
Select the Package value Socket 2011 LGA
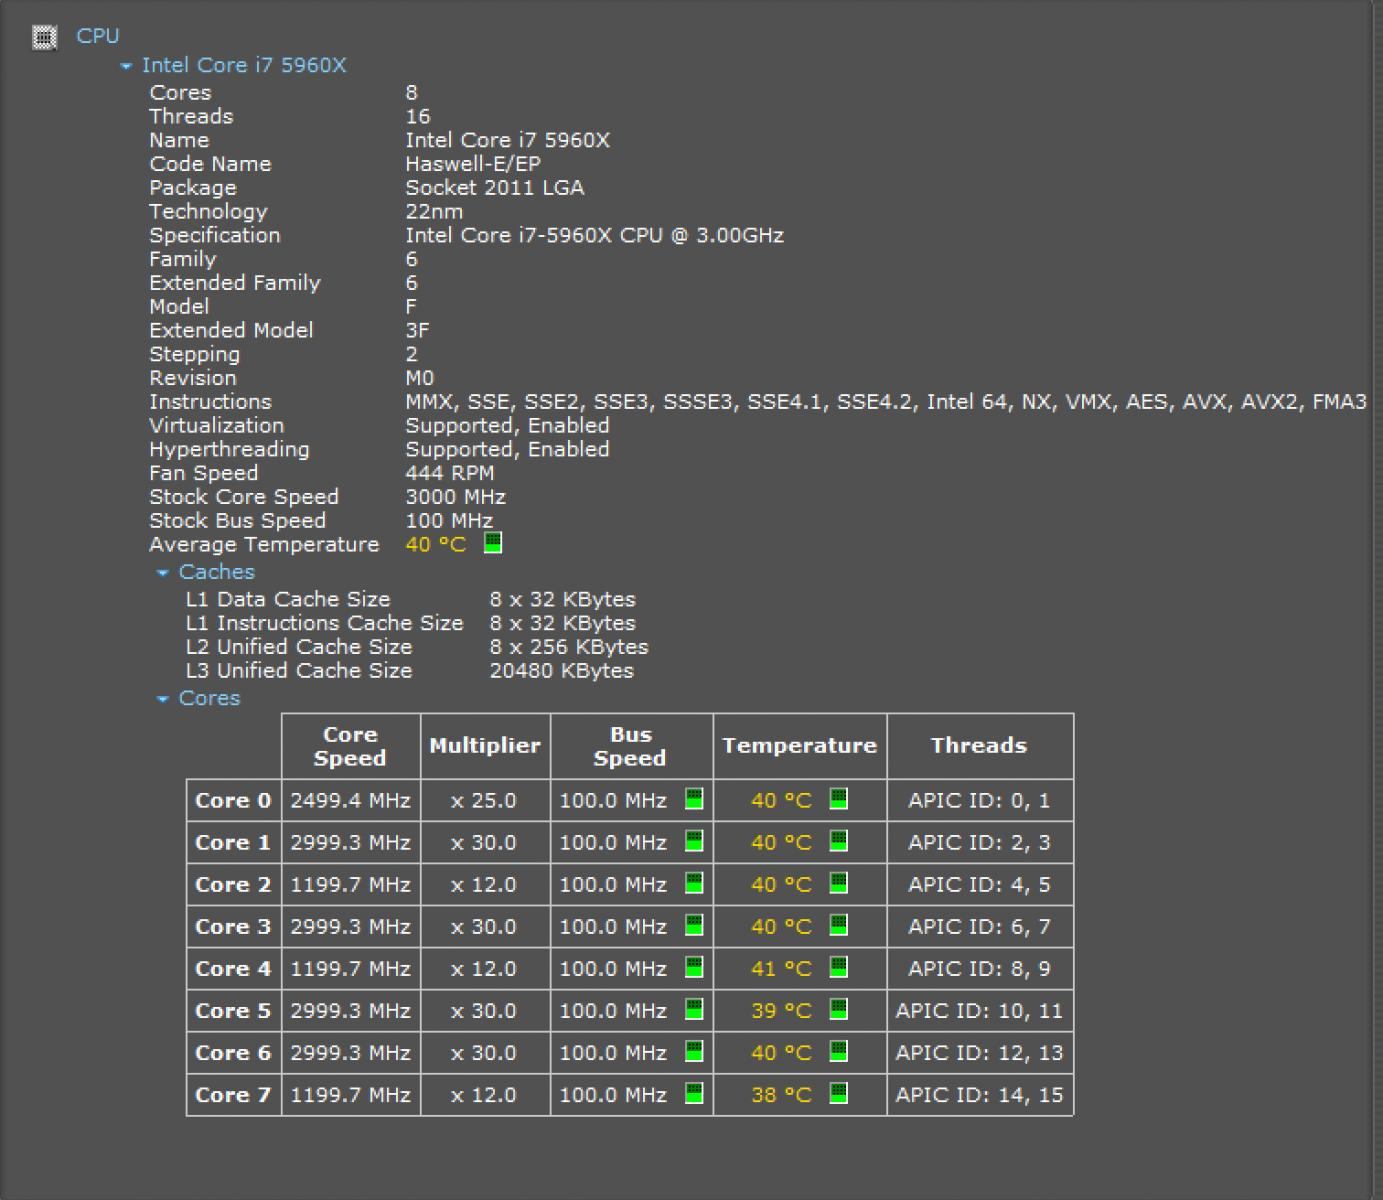(495, 188)
